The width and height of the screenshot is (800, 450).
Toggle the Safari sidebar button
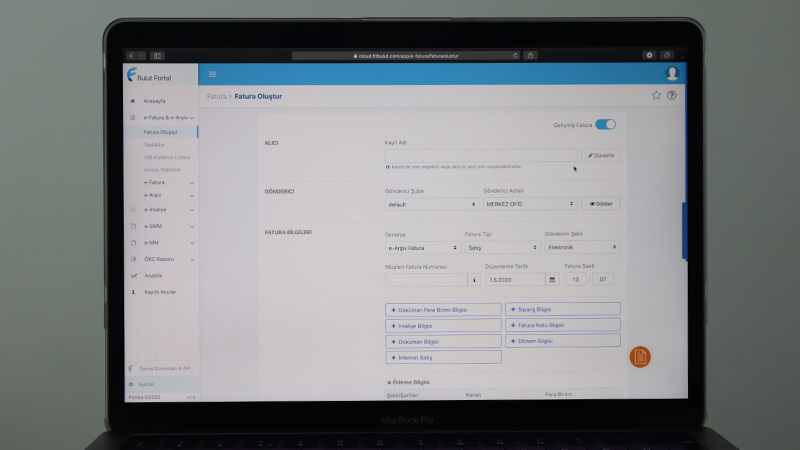point(157,56)
